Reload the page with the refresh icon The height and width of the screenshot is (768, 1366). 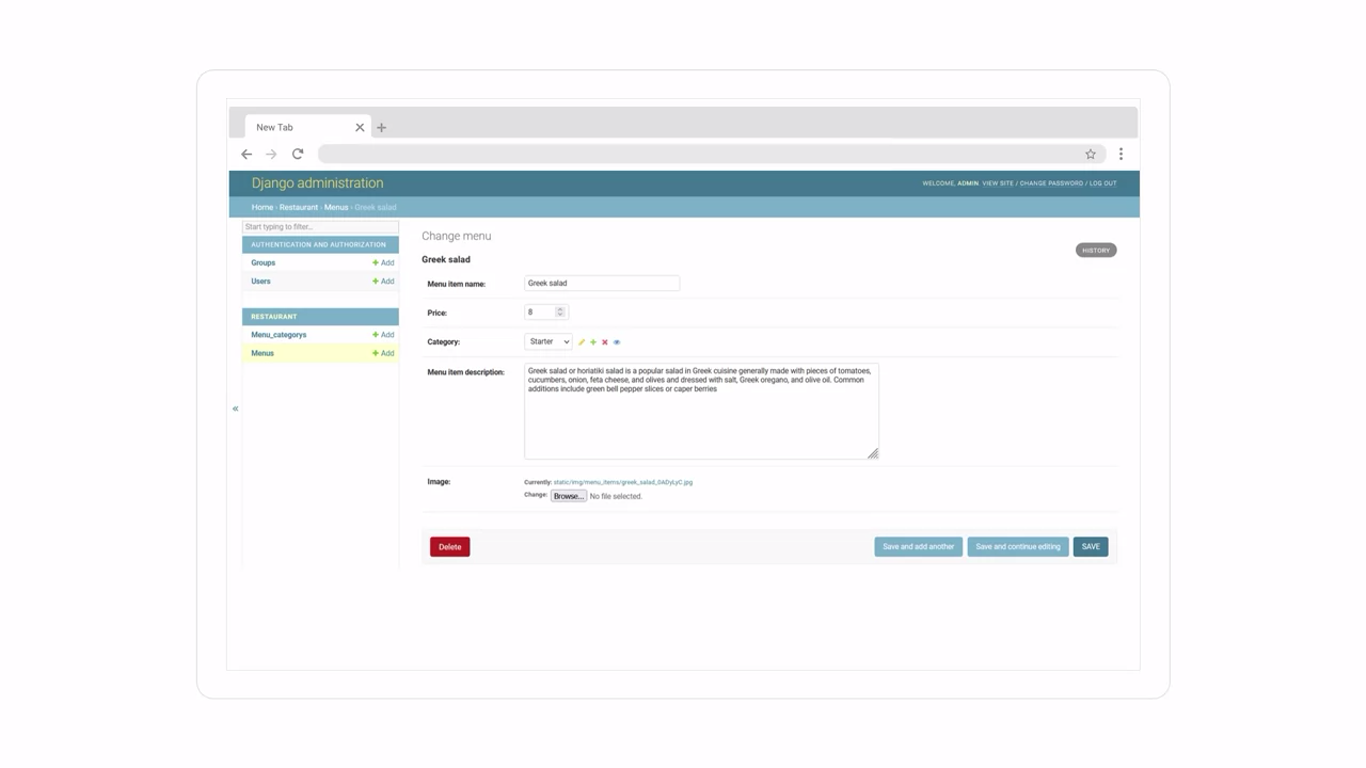coord(297,154)
